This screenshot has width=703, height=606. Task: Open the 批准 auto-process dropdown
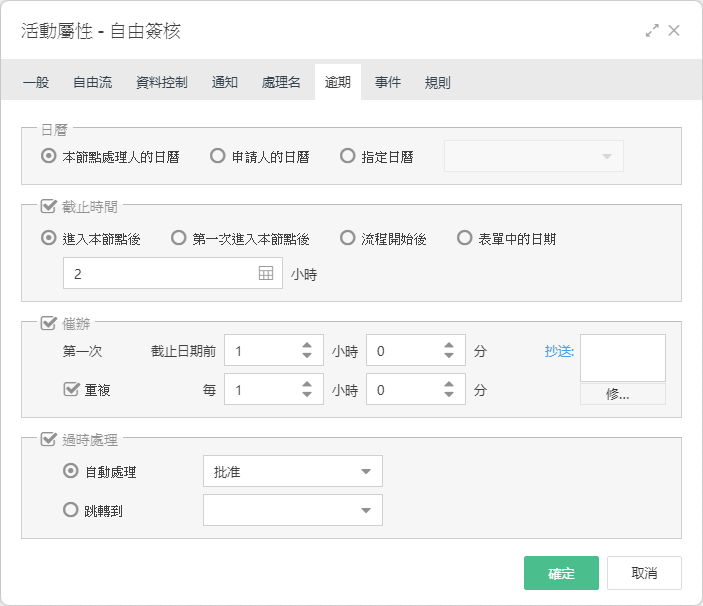(x=293, y=471)
